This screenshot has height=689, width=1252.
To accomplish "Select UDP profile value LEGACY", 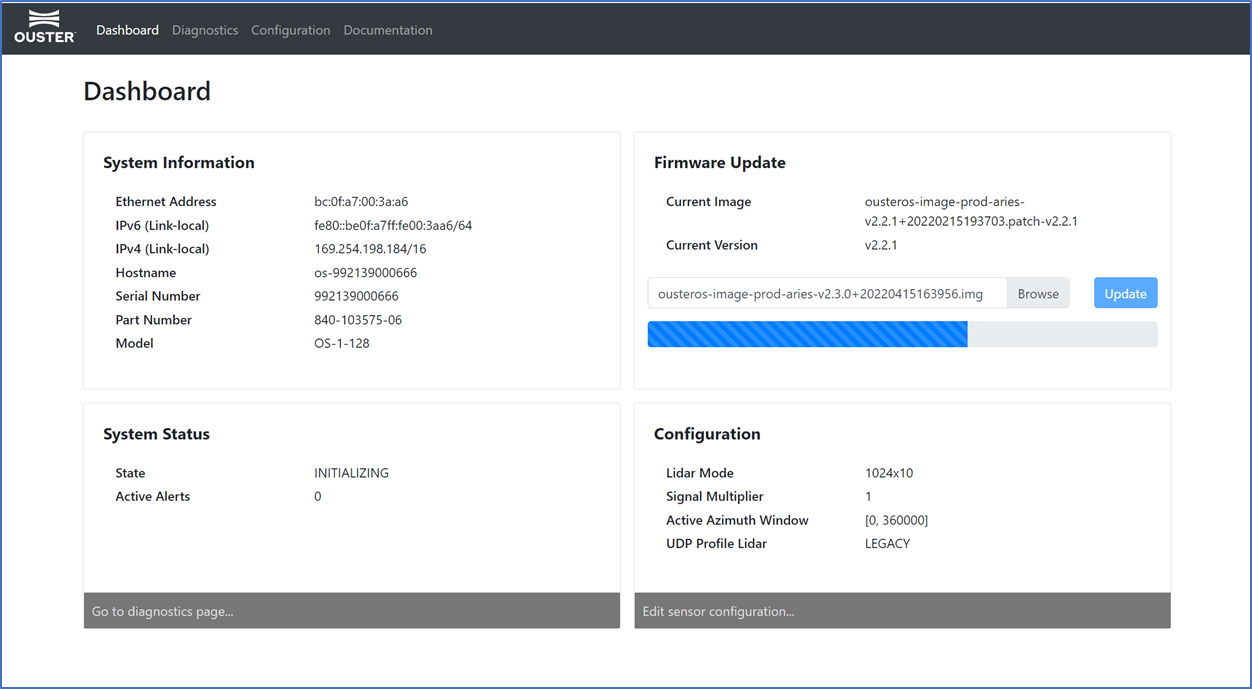I will coord(888,544).
